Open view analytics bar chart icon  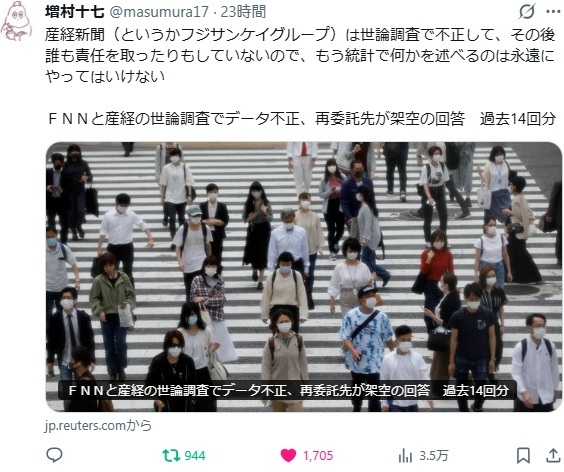pos(405,456)
